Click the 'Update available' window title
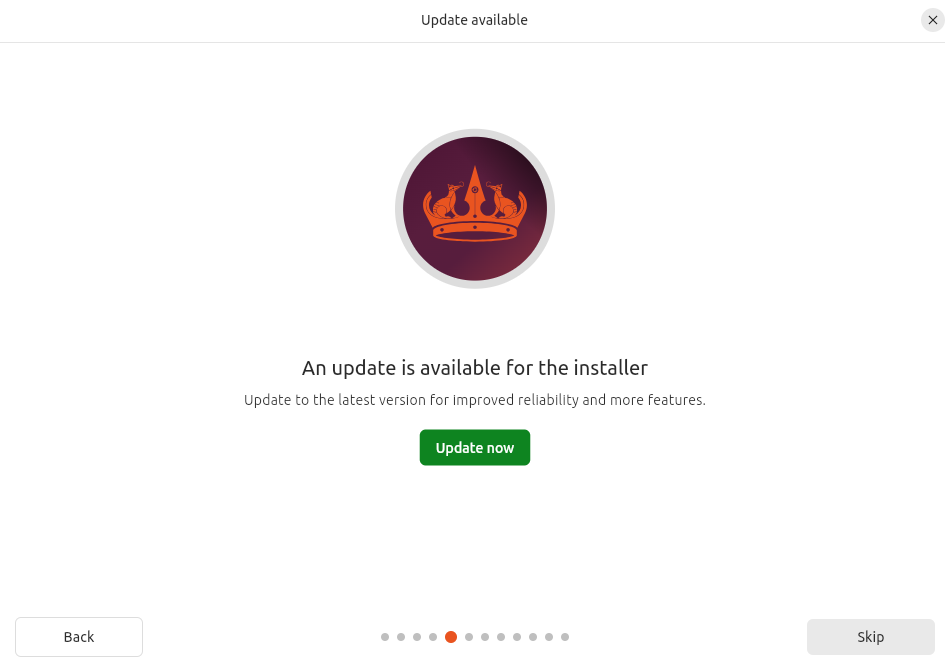 click(474, 20)
